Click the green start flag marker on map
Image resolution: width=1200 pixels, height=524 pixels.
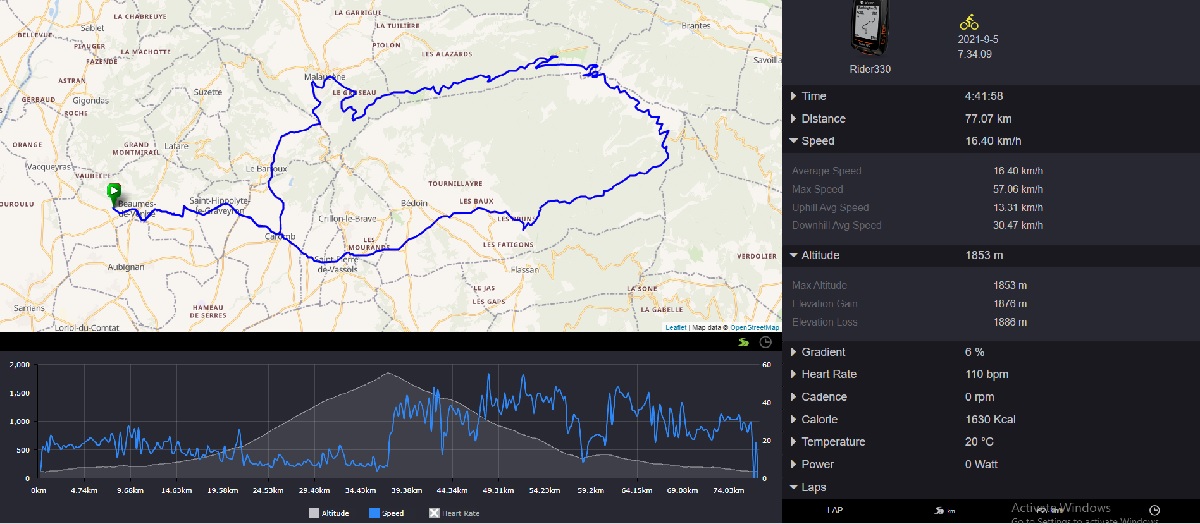[x=114, y=192]
